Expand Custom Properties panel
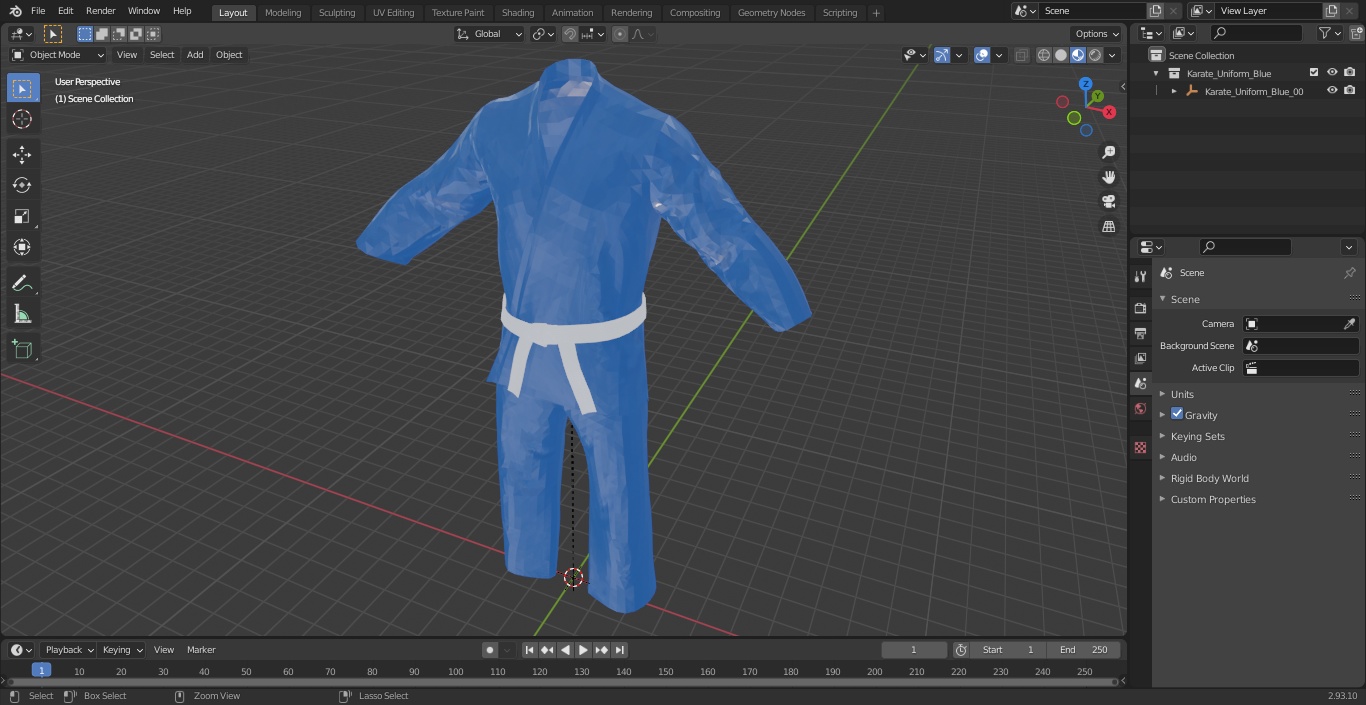Viewport: 1366px width, 705px height. (x=1213, y=499)
